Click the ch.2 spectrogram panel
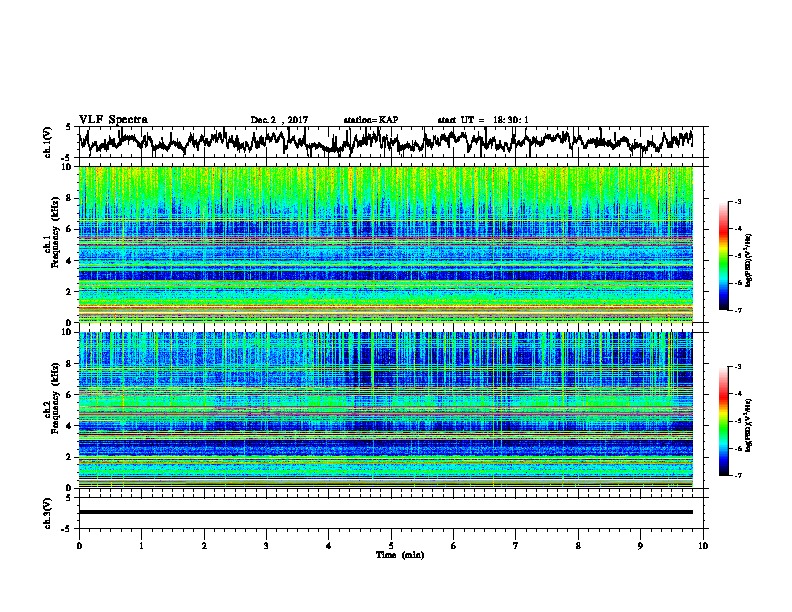Image resolution: width=792 pixels, height=612 pixels. click(386, 410)
